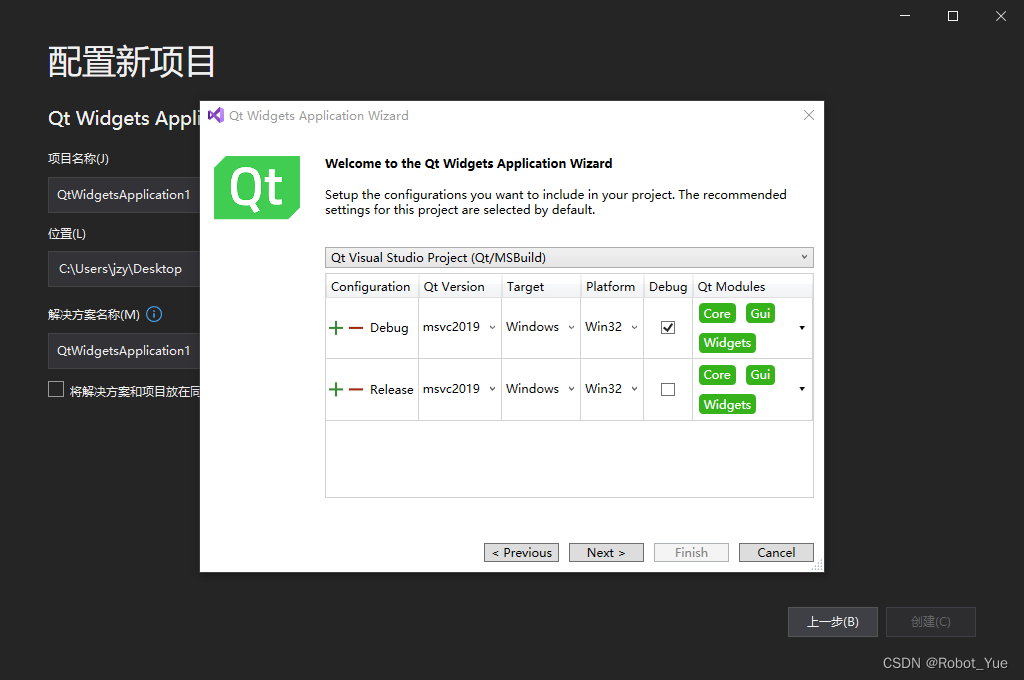The height and width of the screenshot is (680, 1024).
Task: Click the Gui module tag in Debug row
Action: 760,314
